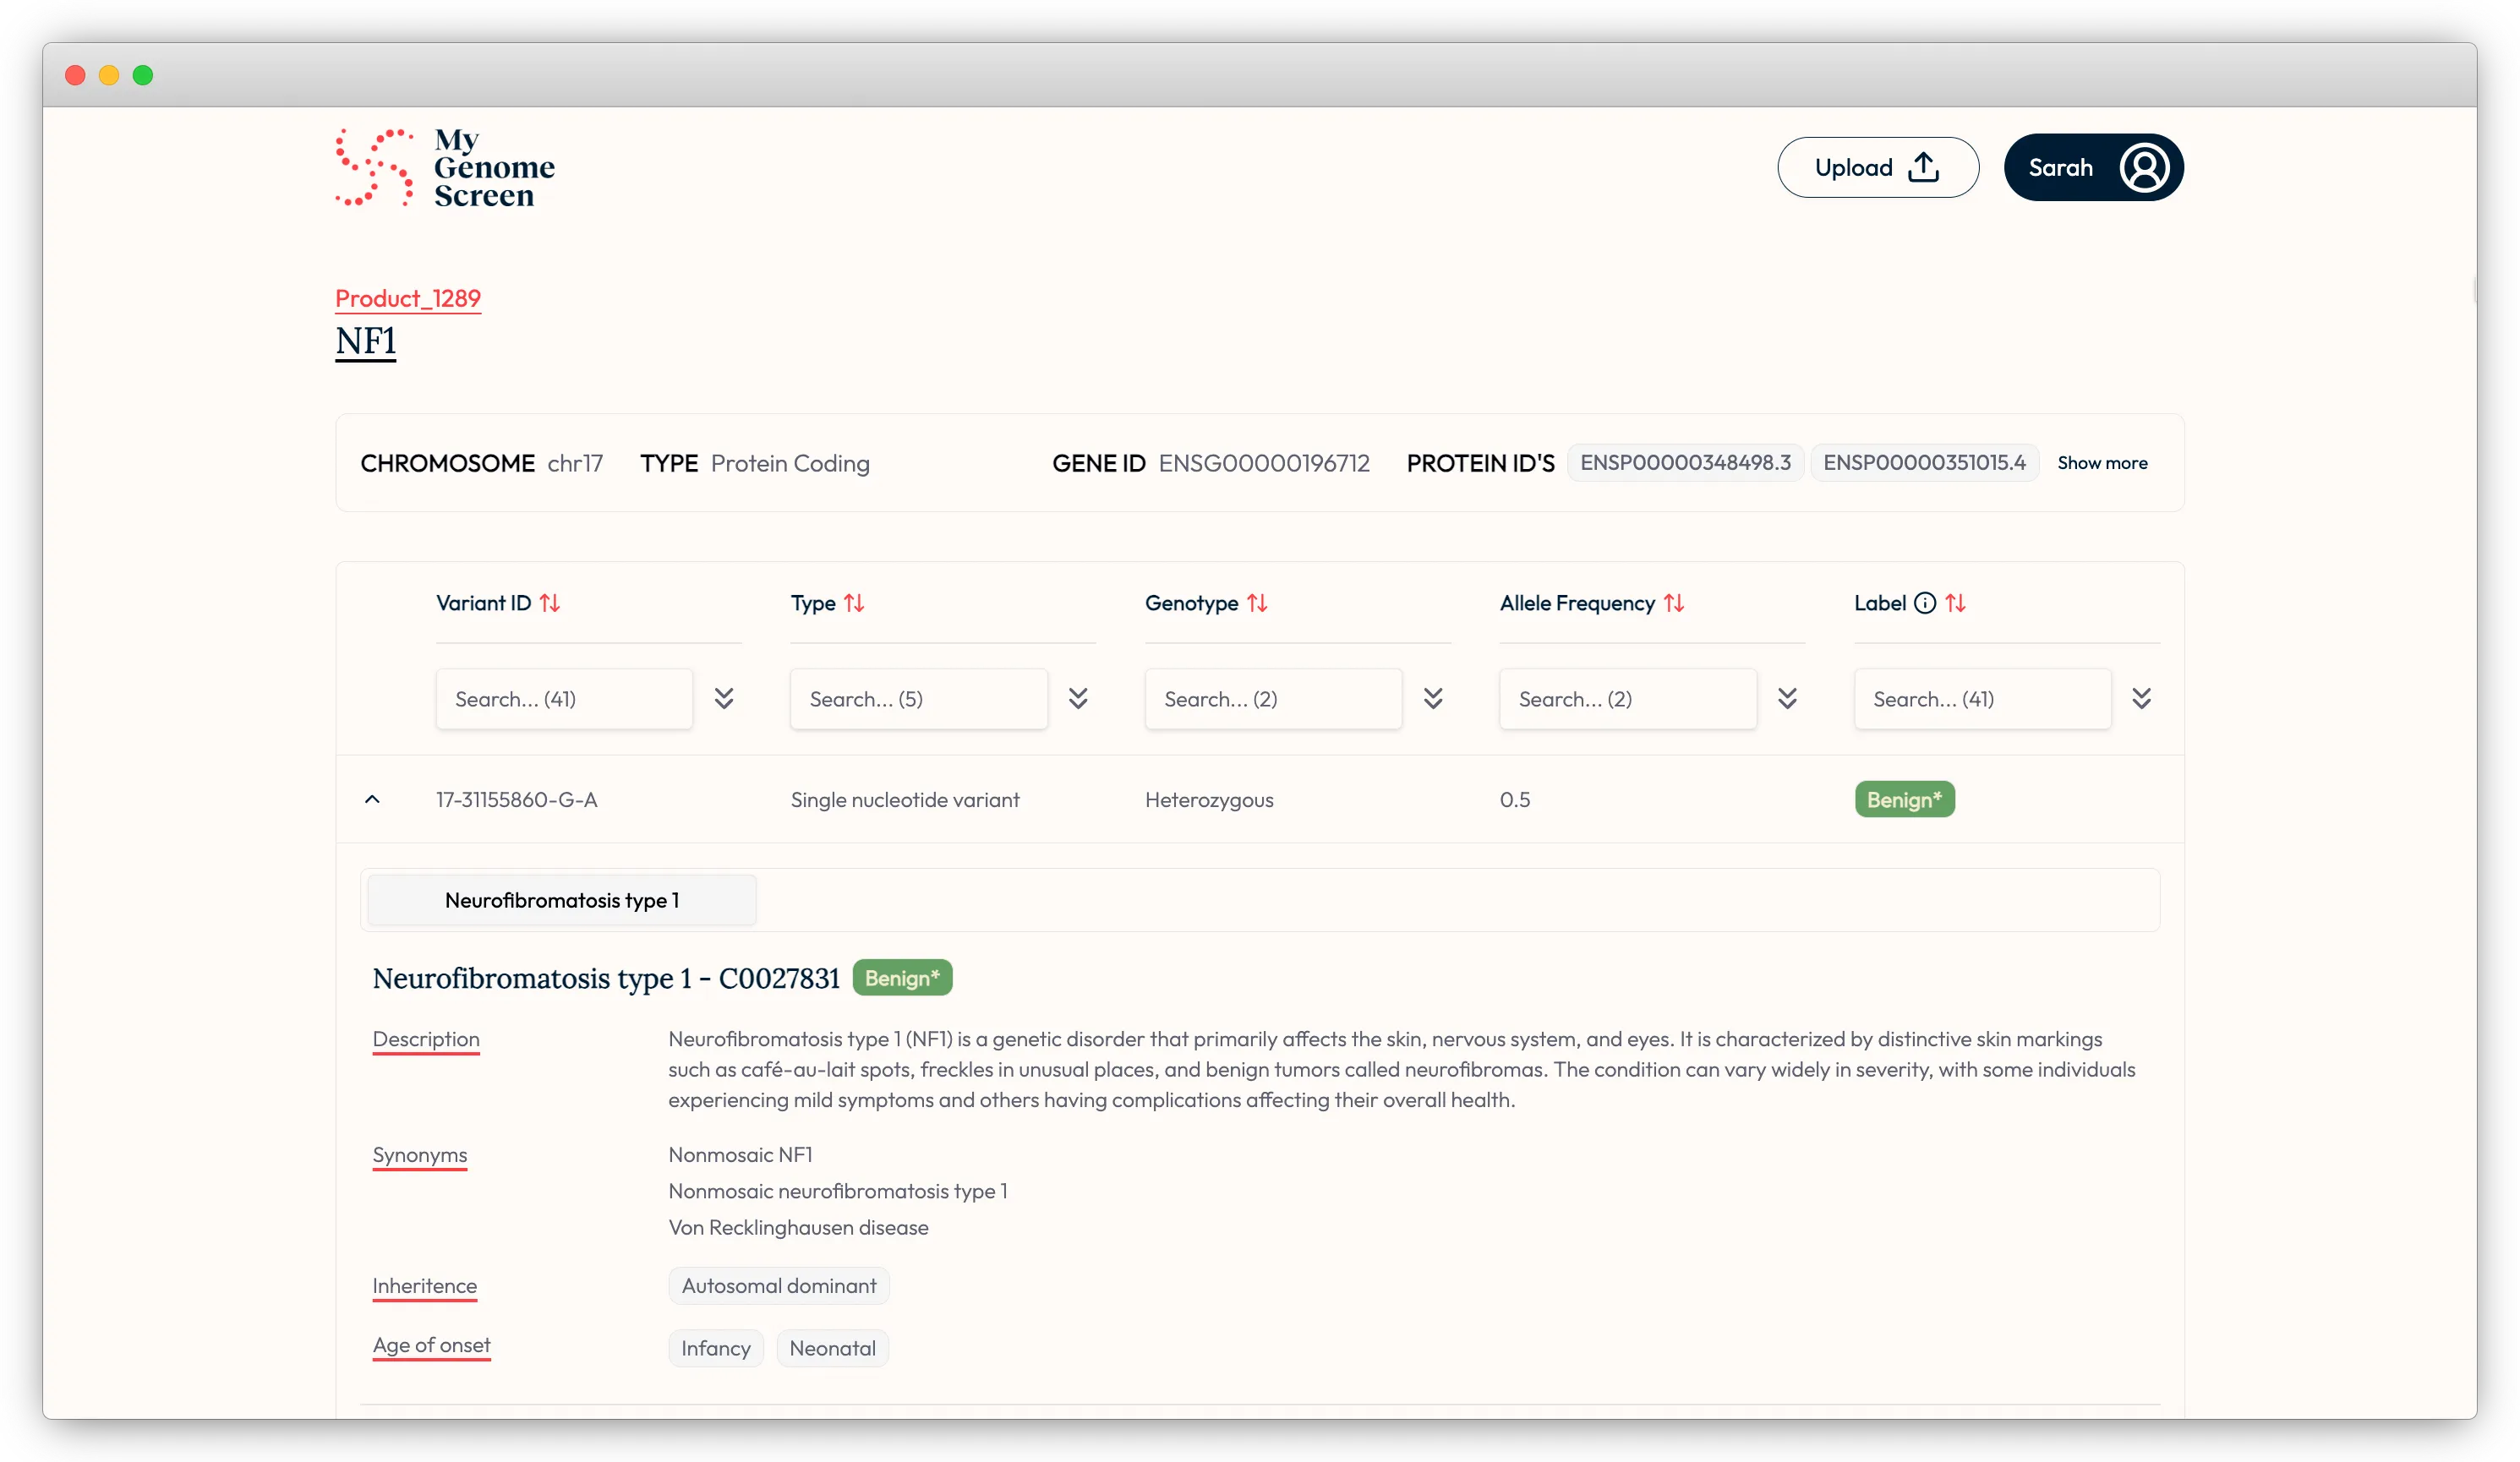Expand Variant ID filter double chevron

pos(724,698)
